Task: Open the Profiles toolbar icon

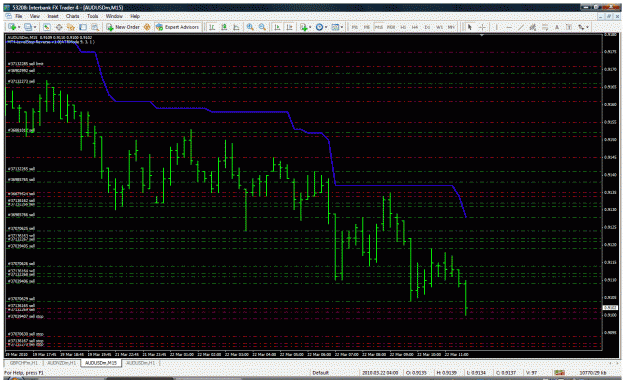Action: [28, 27]
